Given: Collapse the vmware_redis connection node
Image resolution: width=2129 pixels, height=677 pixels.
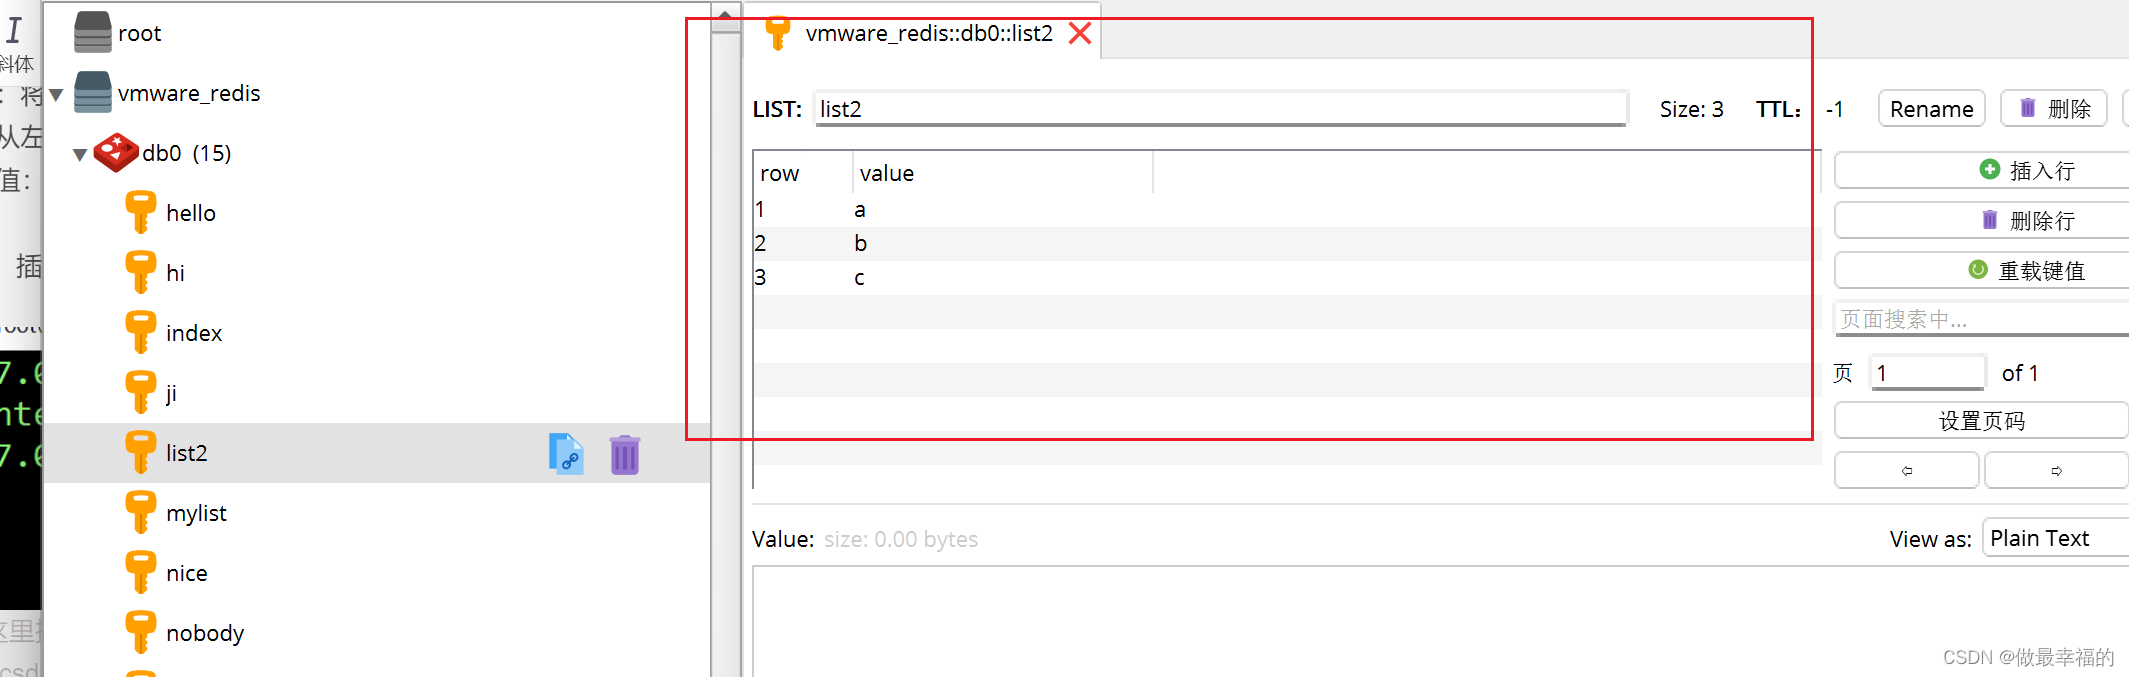Looking at the screenshot, I should click(x=56, y=94).
